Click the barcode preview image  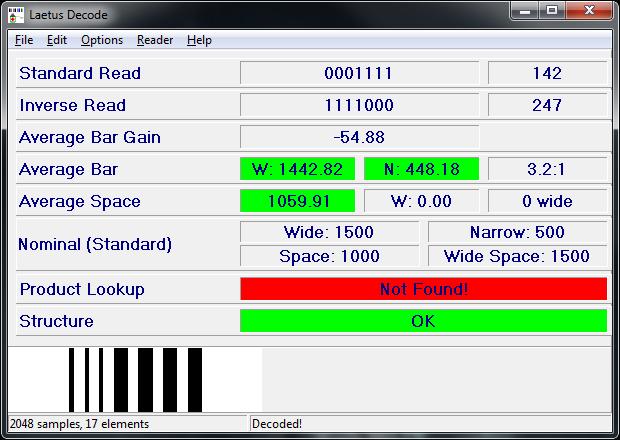(x=135, y=379)
